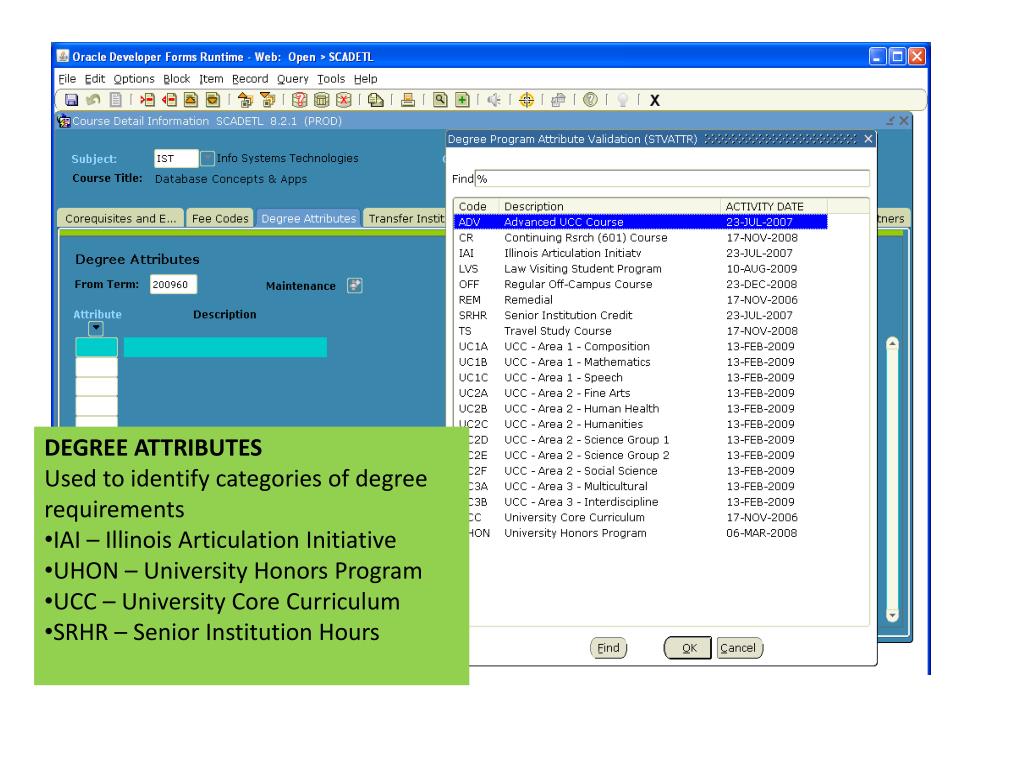Close the Degree Program Attribute Validation dialog
Image resolution: width=1024 pixels, height=768 pixels.
pos(868,139)
